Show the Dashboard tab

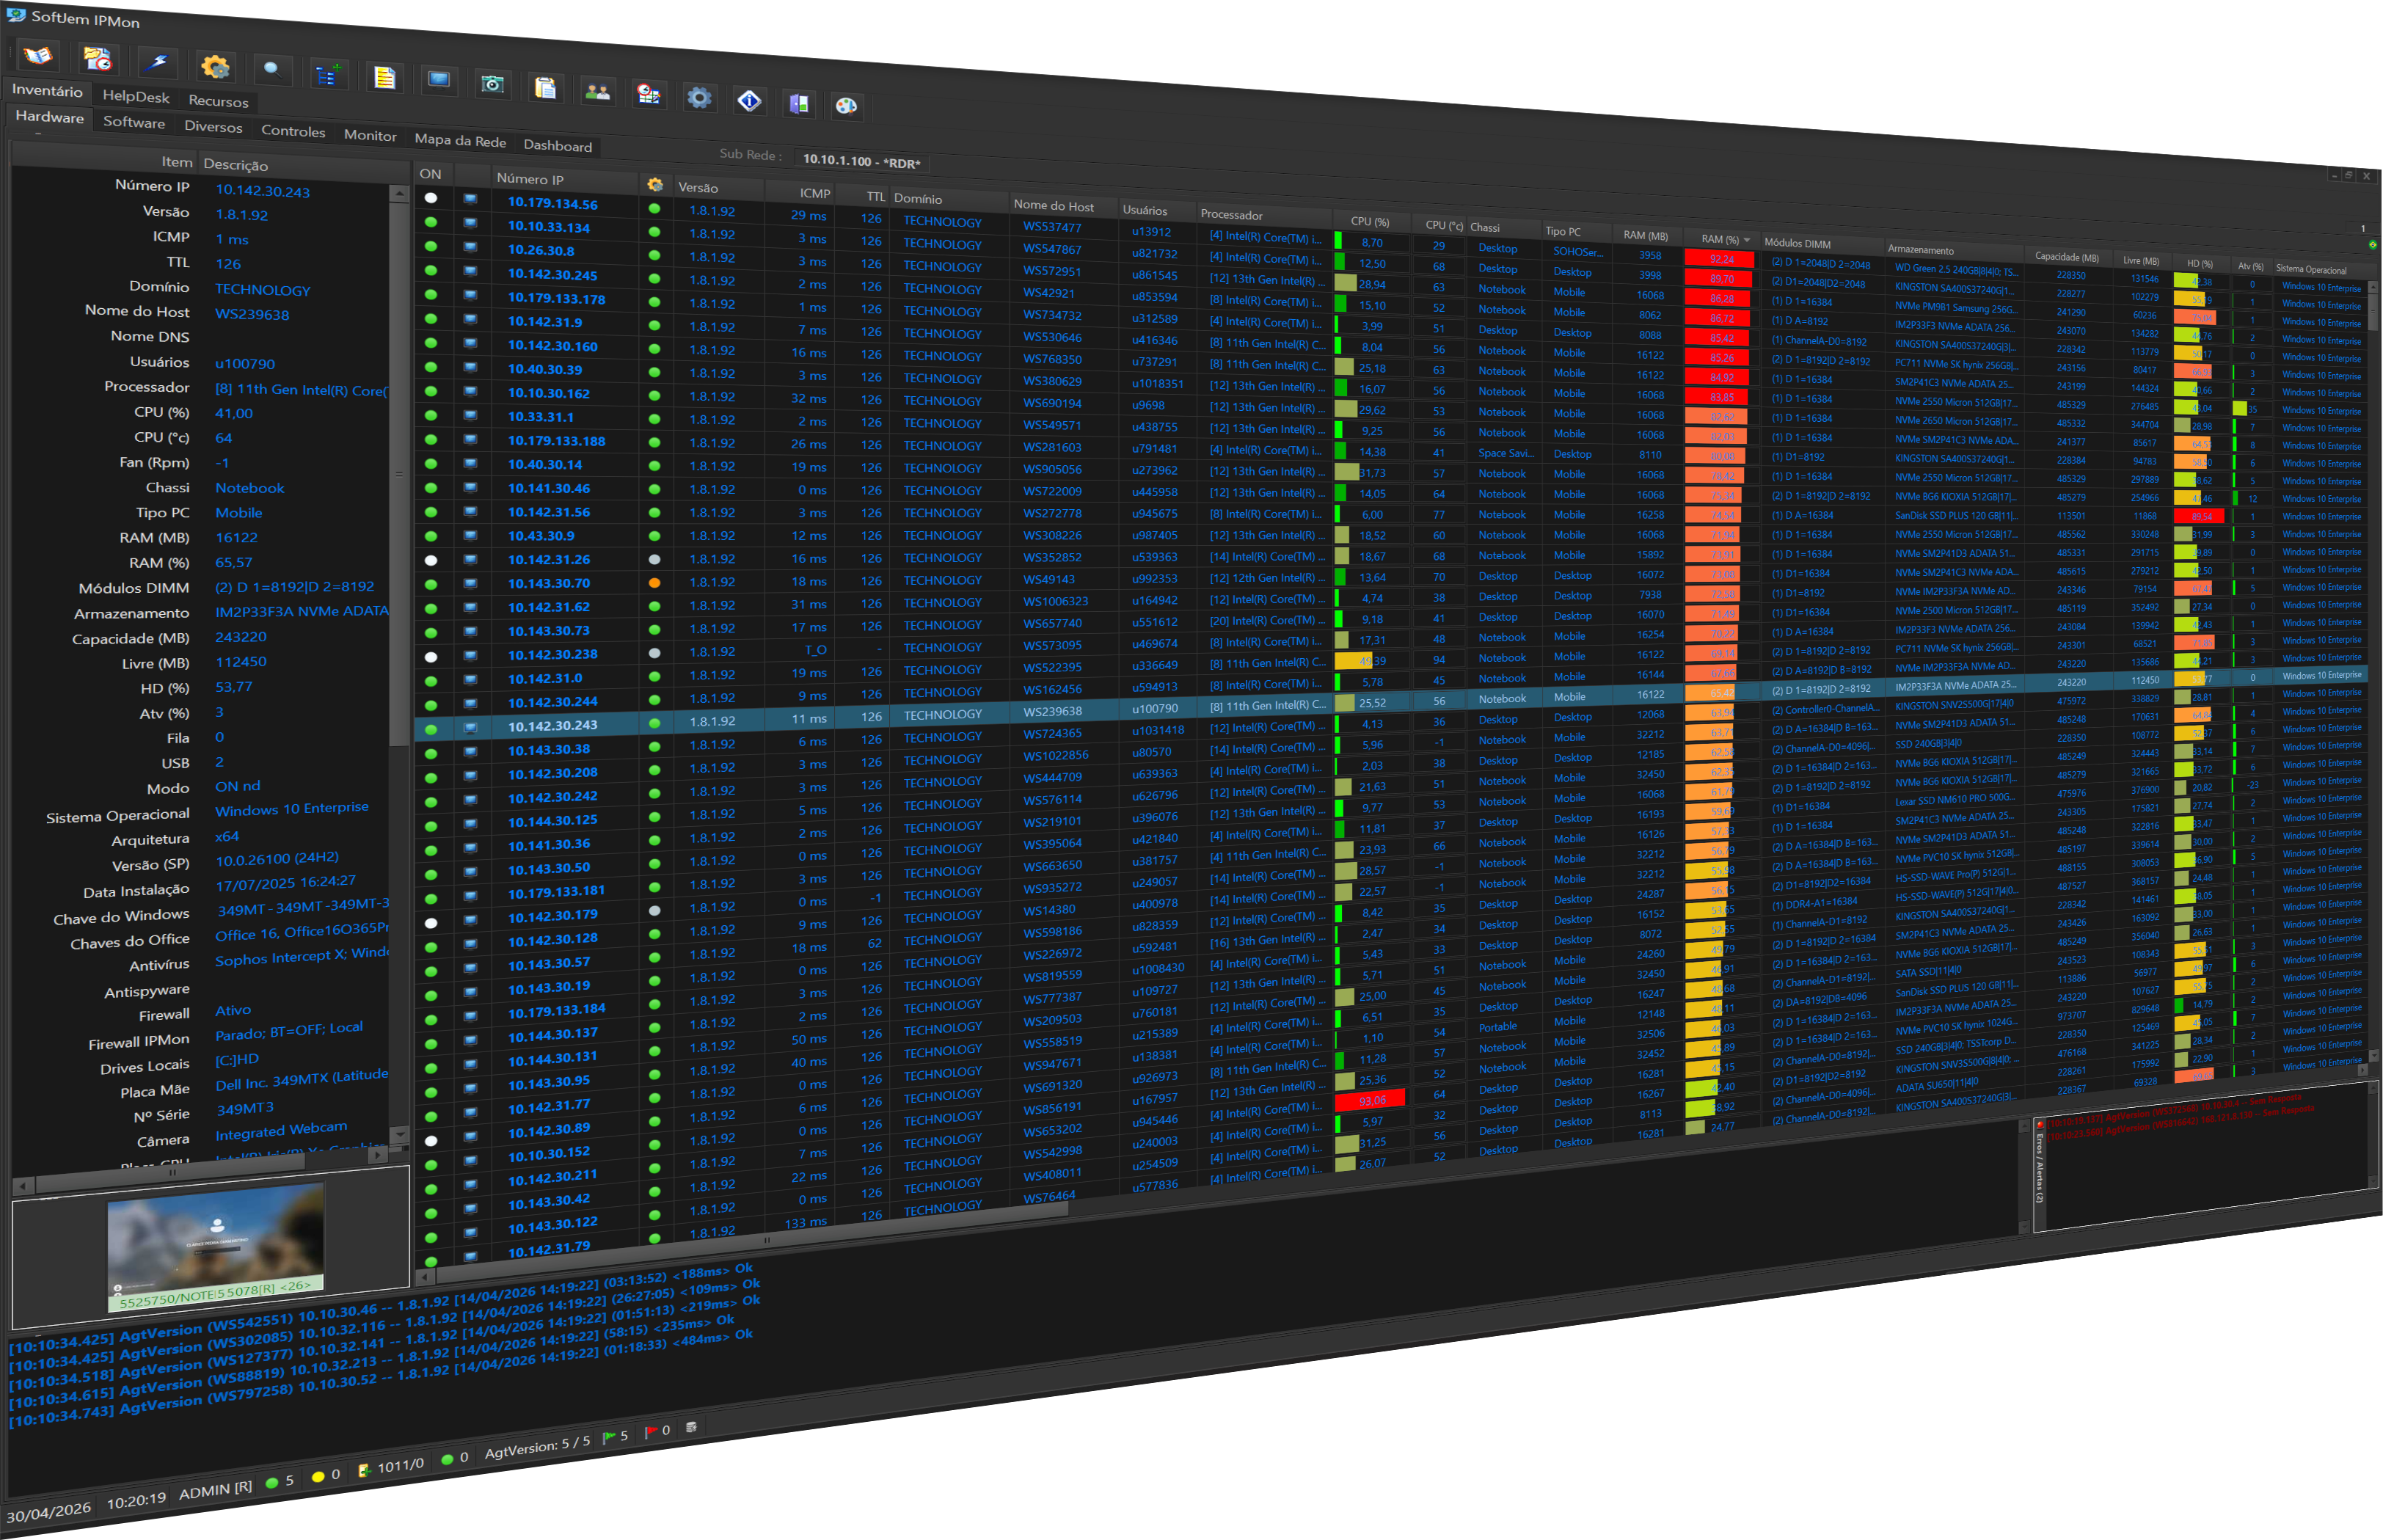pyautogui.click(x=558, y=146)
